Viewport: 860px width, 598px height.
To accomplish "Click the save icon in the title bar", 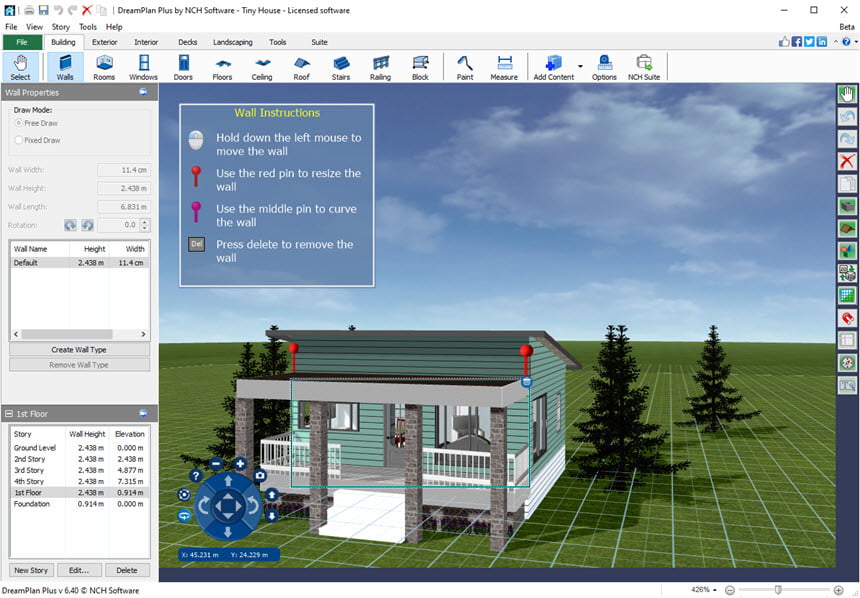I will (43, 10).
